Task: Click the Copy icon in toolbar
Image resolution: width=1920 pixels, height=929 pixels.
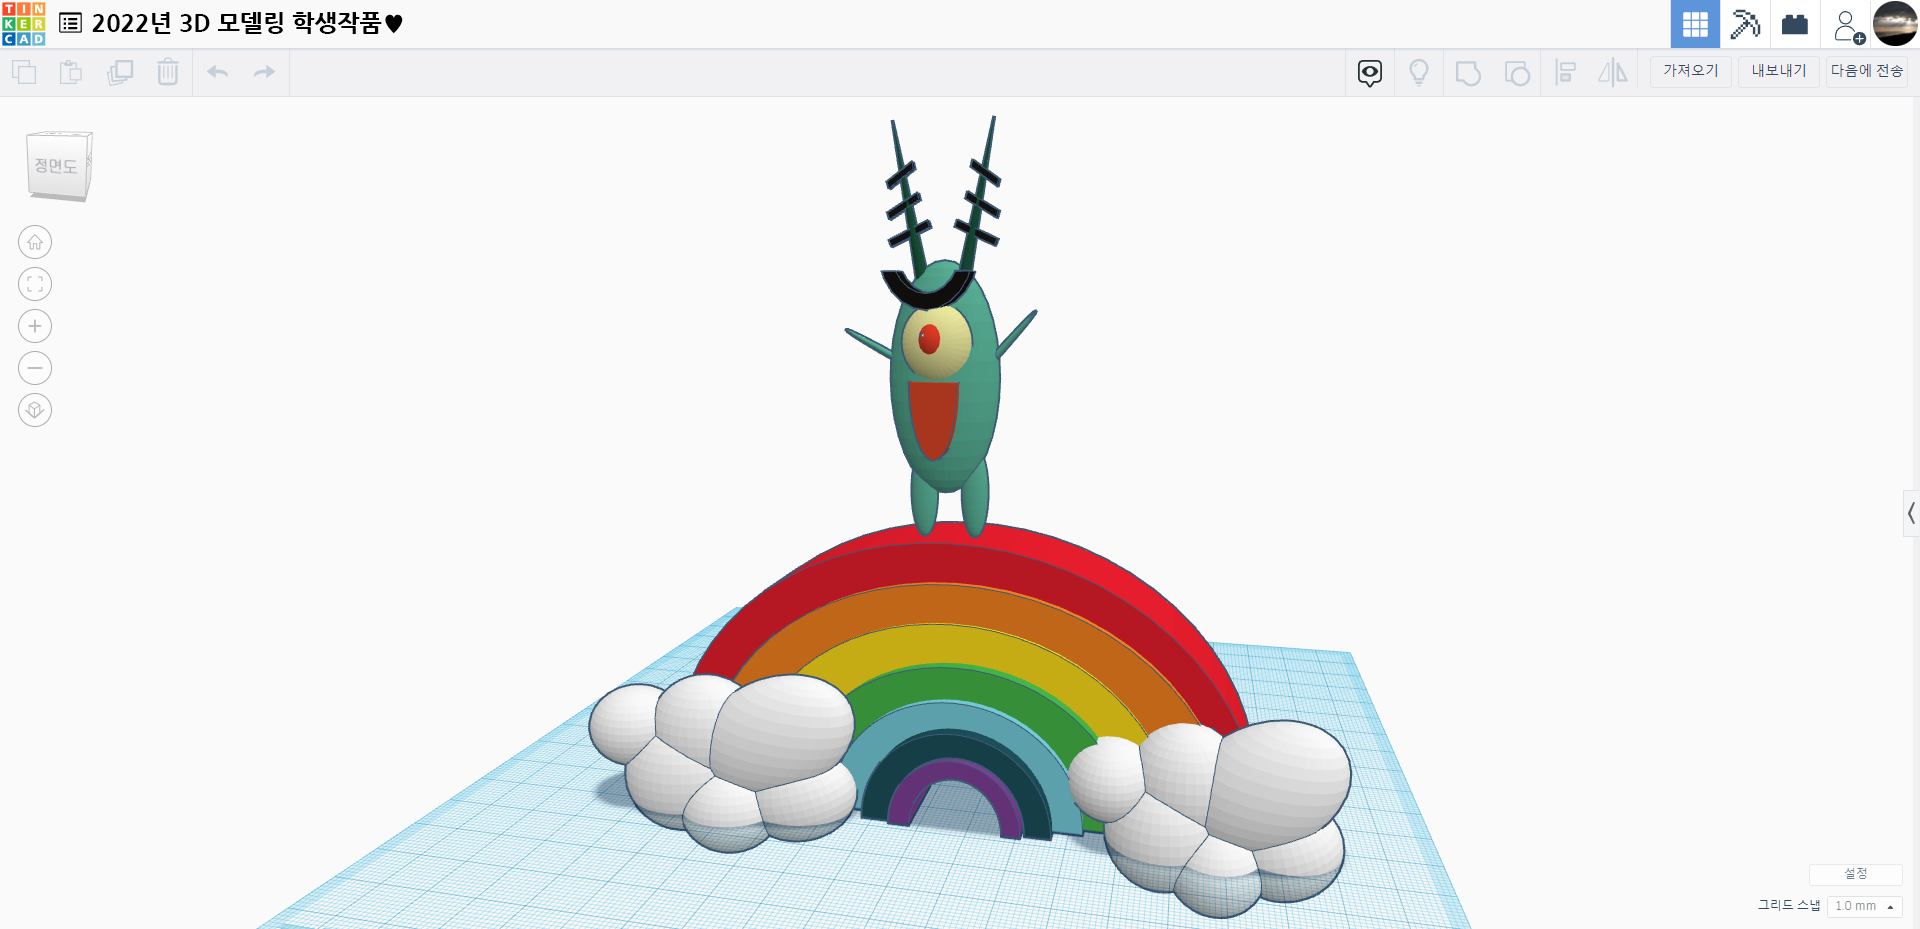Action: coord(24,72)
